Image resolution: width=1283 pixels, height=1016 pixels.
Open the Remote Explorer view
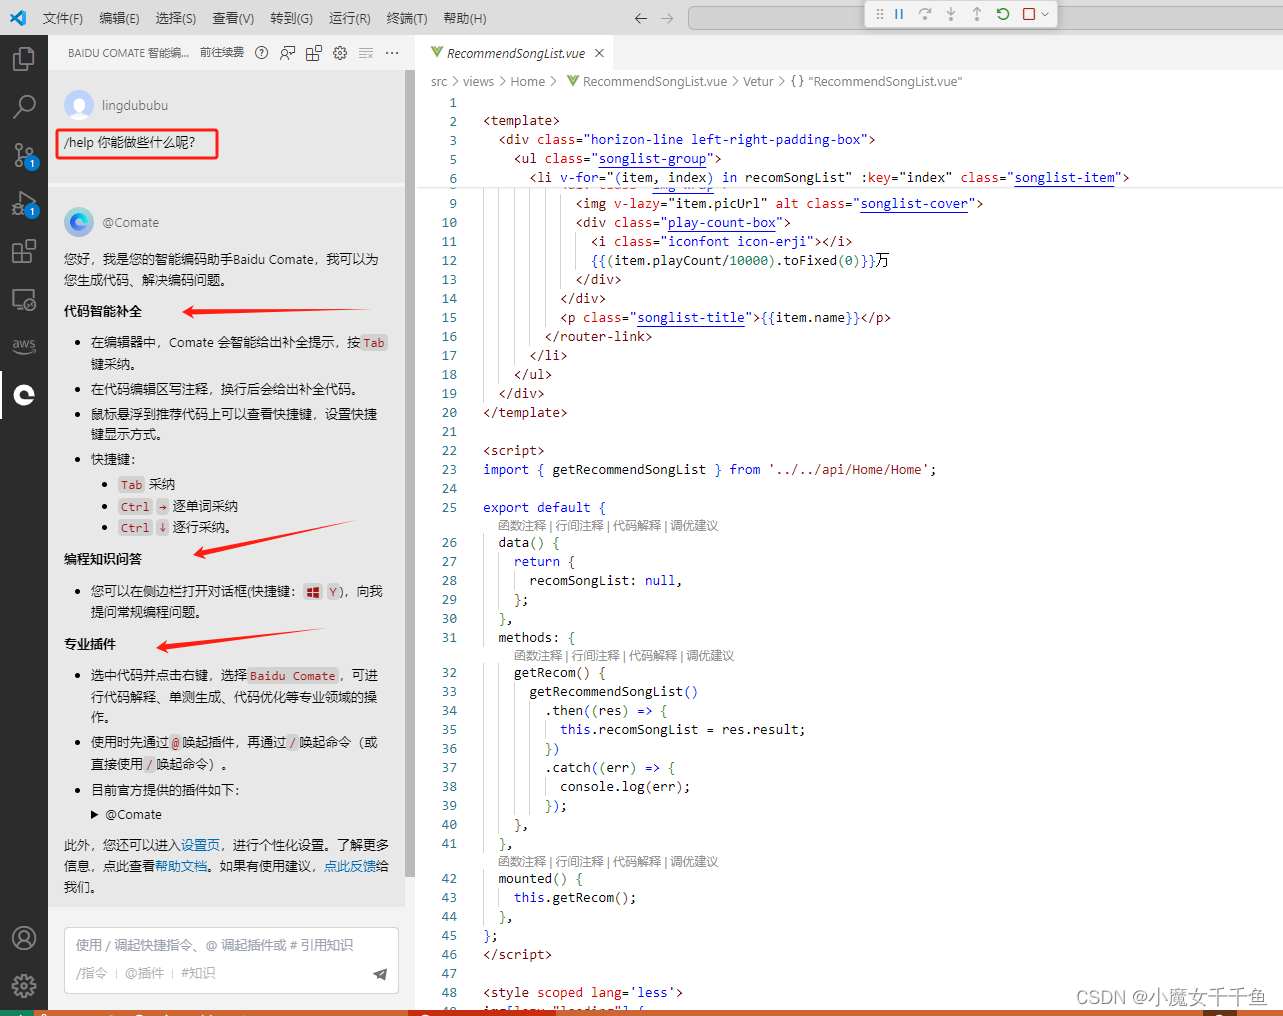coord(24,299)
